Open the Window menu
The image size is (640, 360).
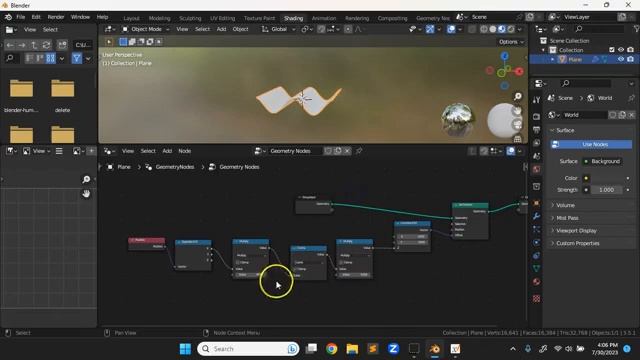pos(80,17)
